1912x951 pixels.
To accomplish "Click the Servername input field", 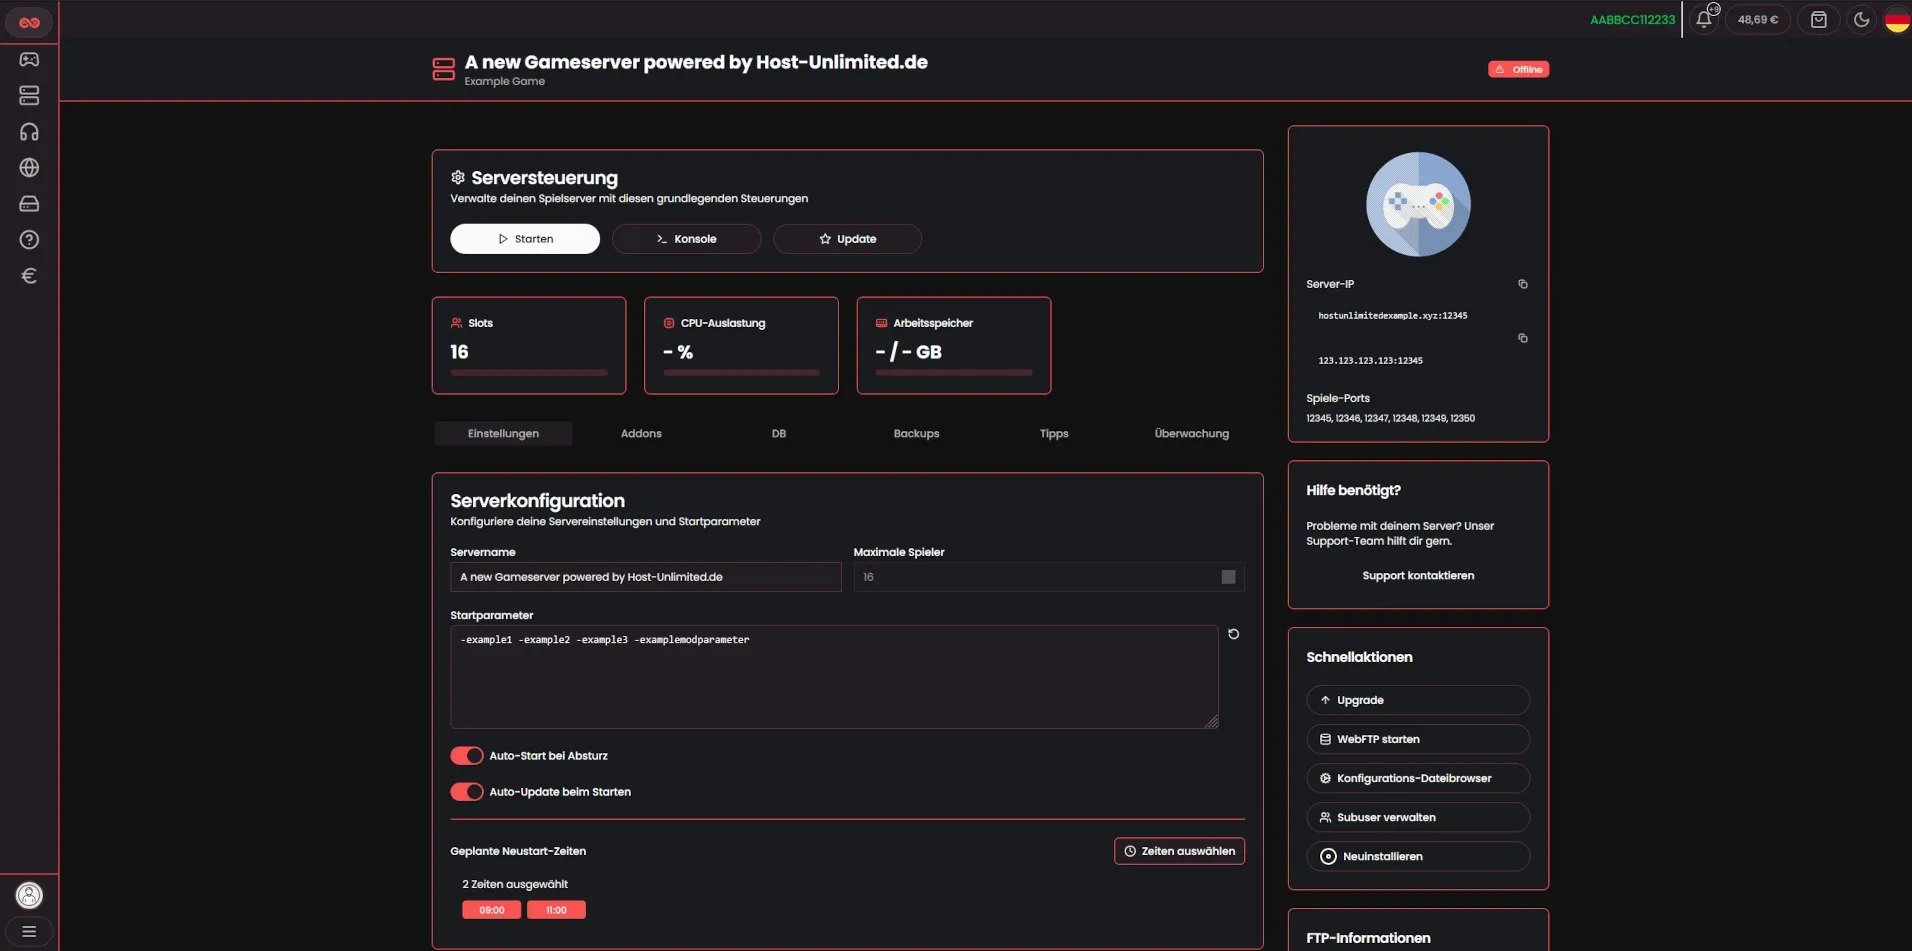I will (x=645, y=577).
